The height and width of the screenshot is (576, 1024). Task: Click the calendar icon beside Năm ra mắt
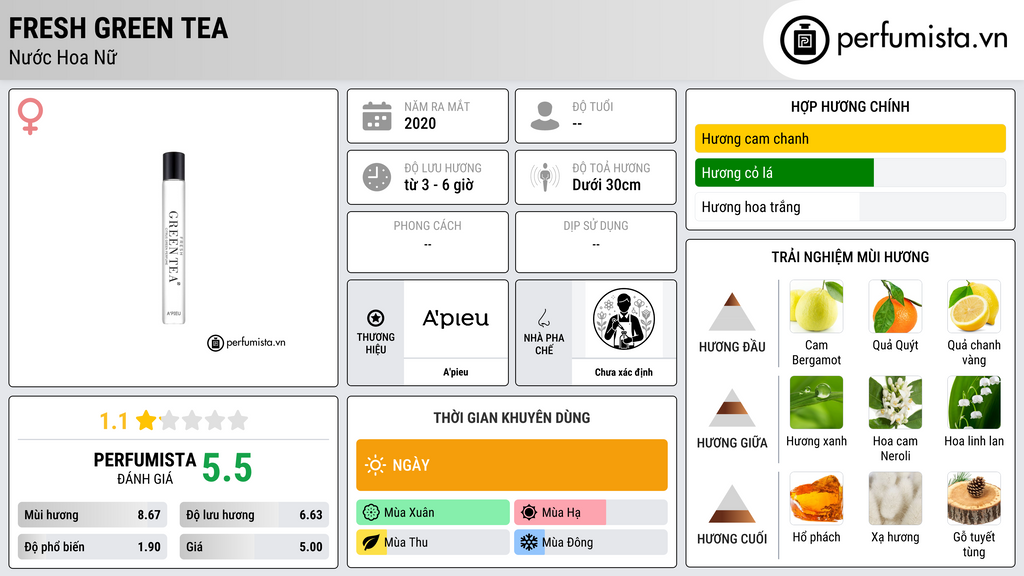377,116
